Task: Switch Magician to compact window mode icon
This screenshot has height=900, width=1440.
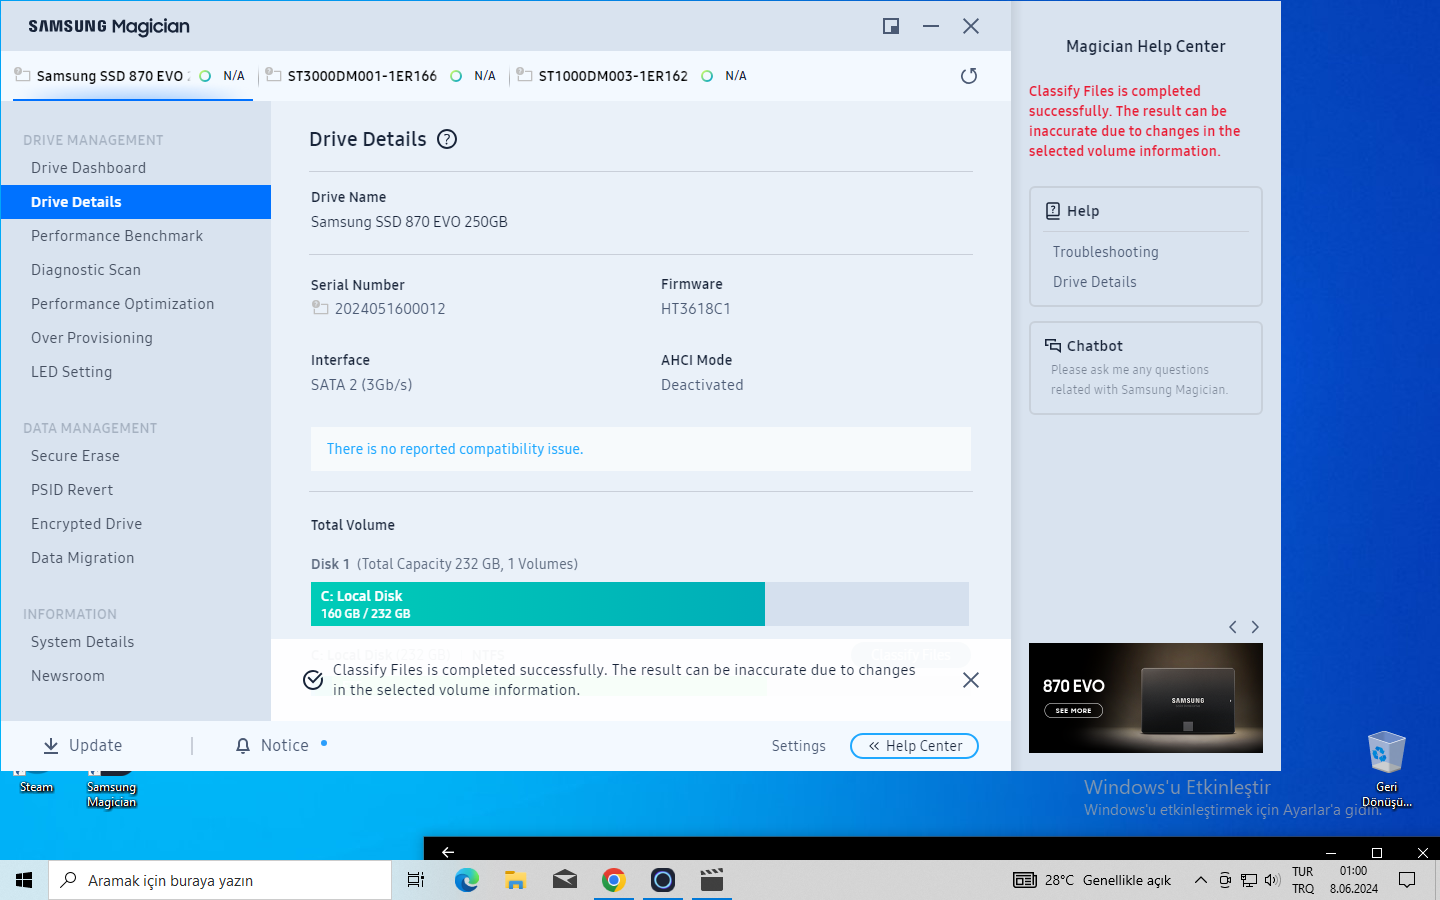Action: (x=891, y=26)
